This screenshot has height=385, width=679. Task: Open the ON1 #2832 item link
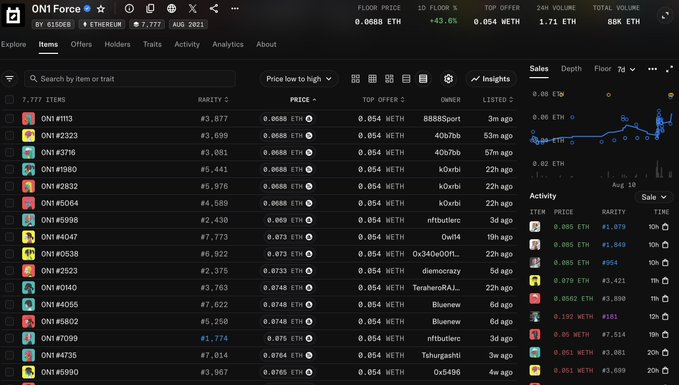(59, 186)
